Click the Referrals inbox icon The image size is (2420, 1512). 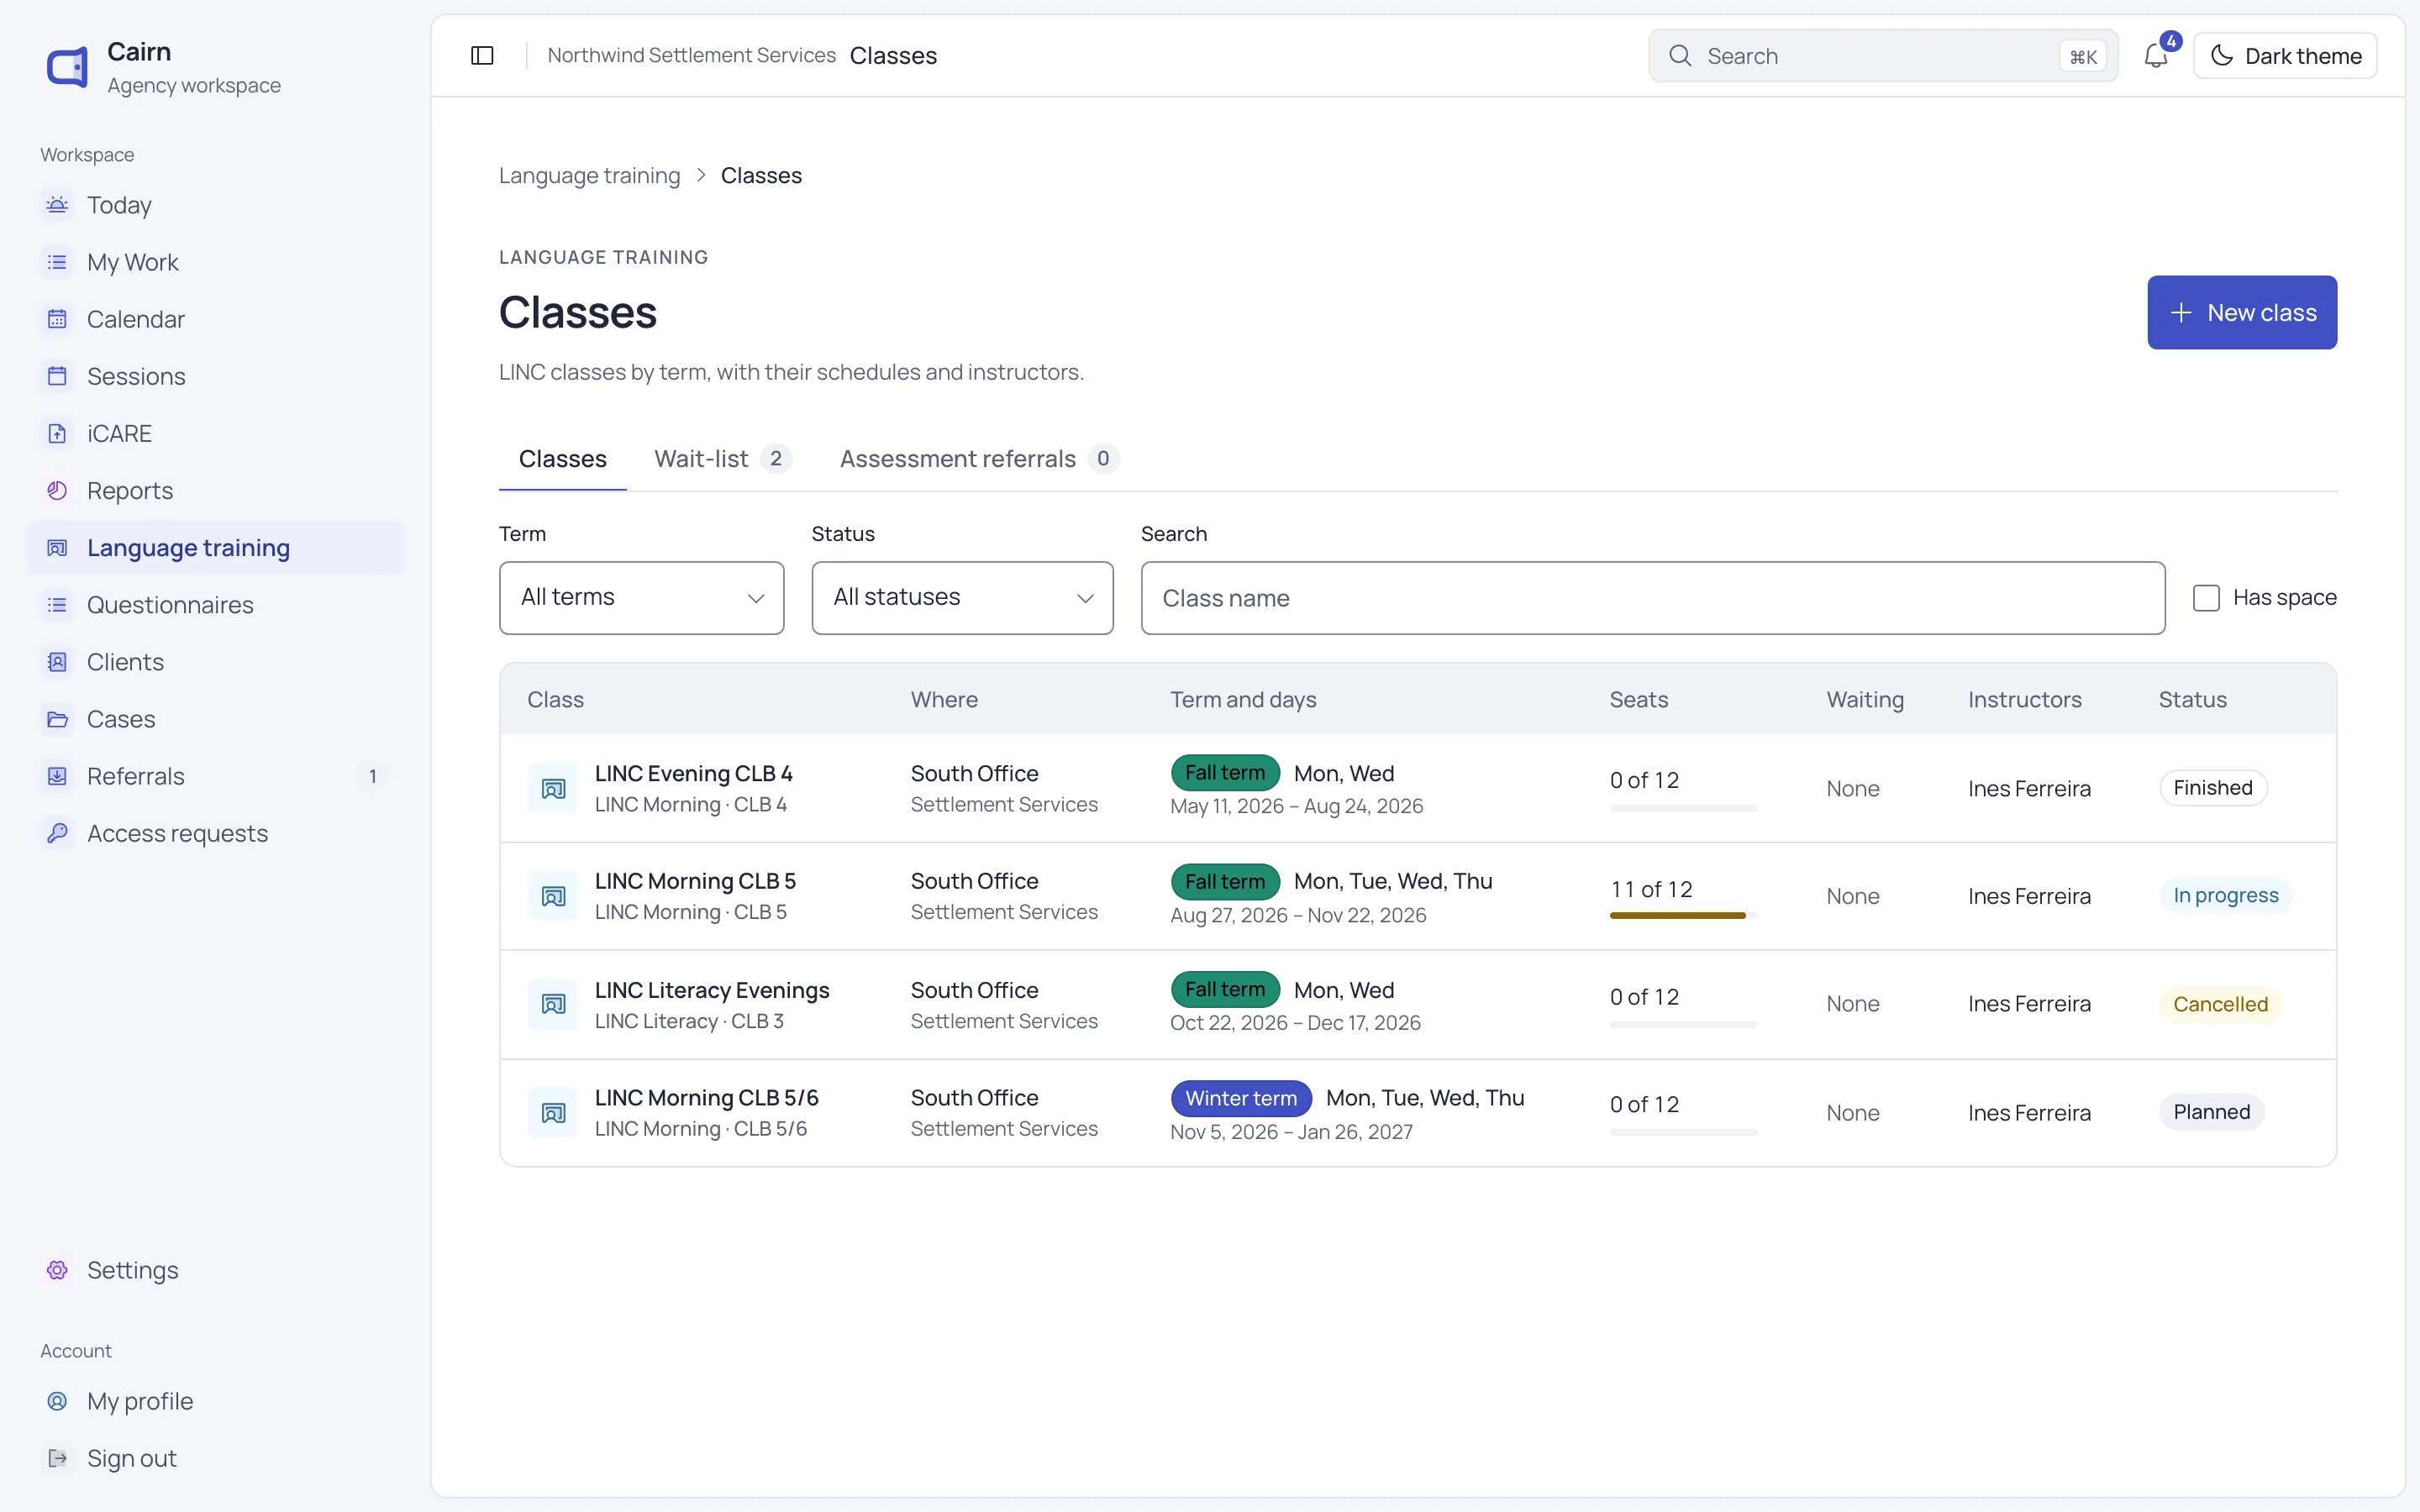click(x=57, y=776)
